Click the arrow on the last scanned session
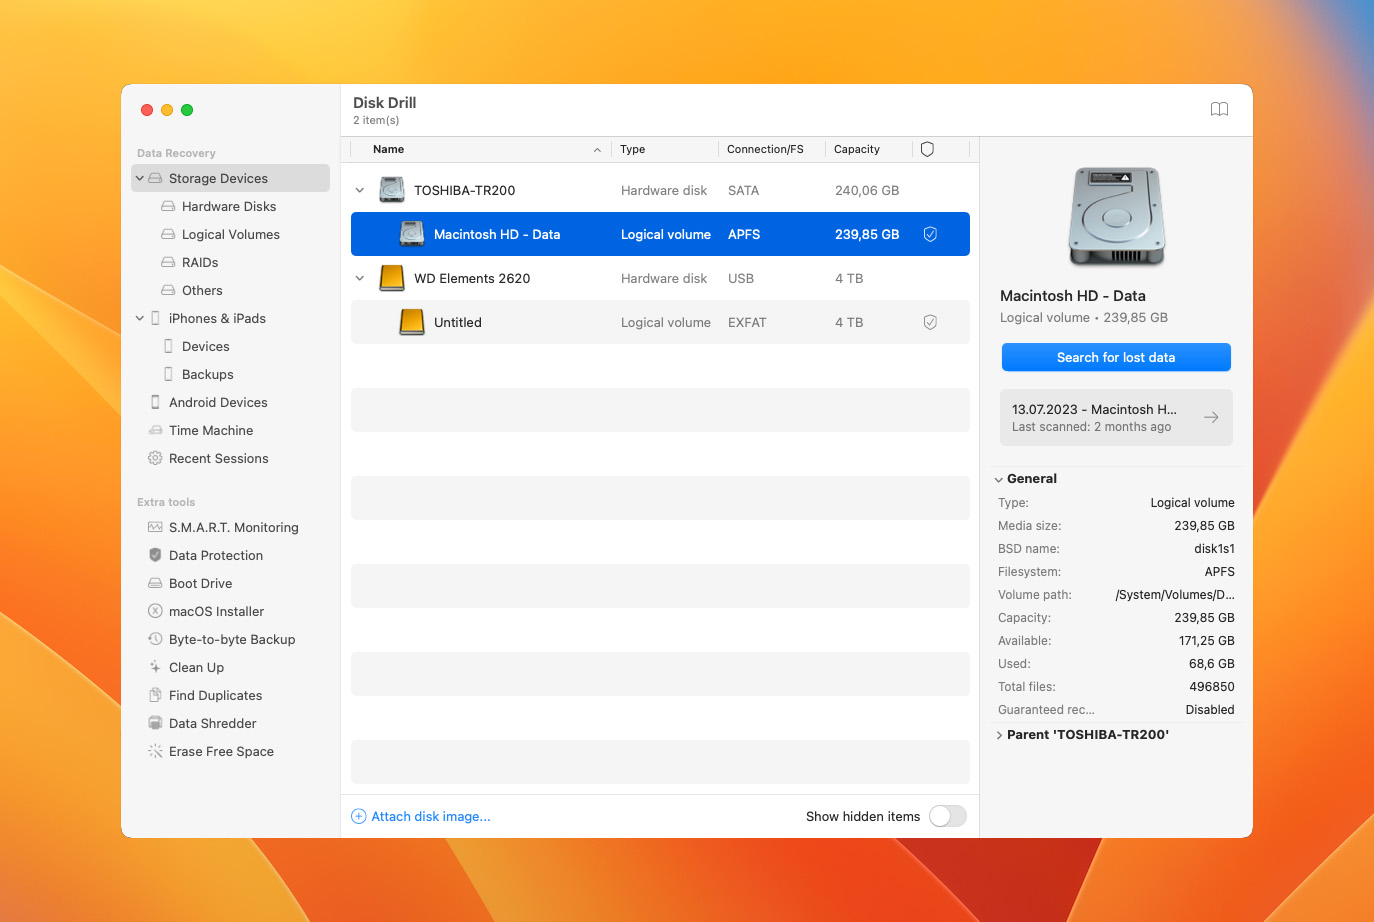Screen dimensions: 1374x922 (x=1211, y=417)
